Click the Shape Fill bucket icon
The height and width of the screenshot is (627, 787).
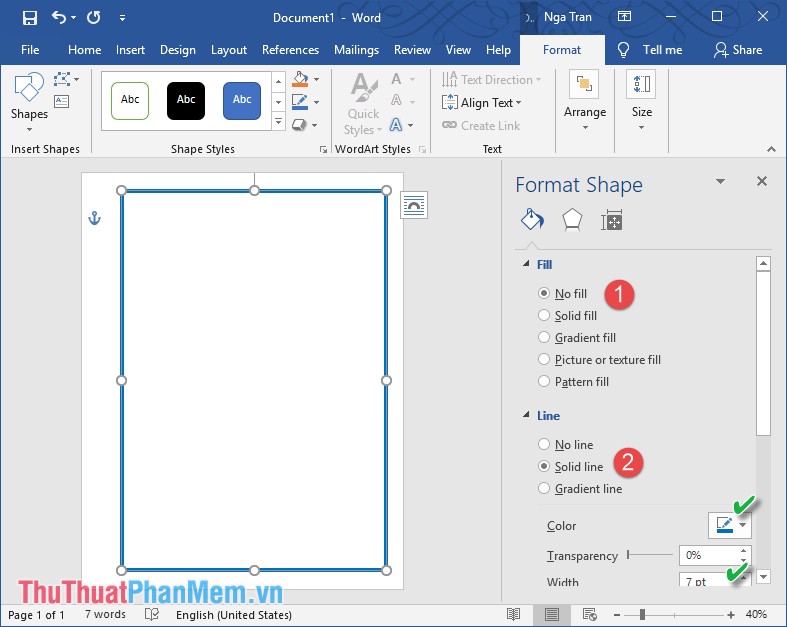pyautogui.click(x=300, y=79)
